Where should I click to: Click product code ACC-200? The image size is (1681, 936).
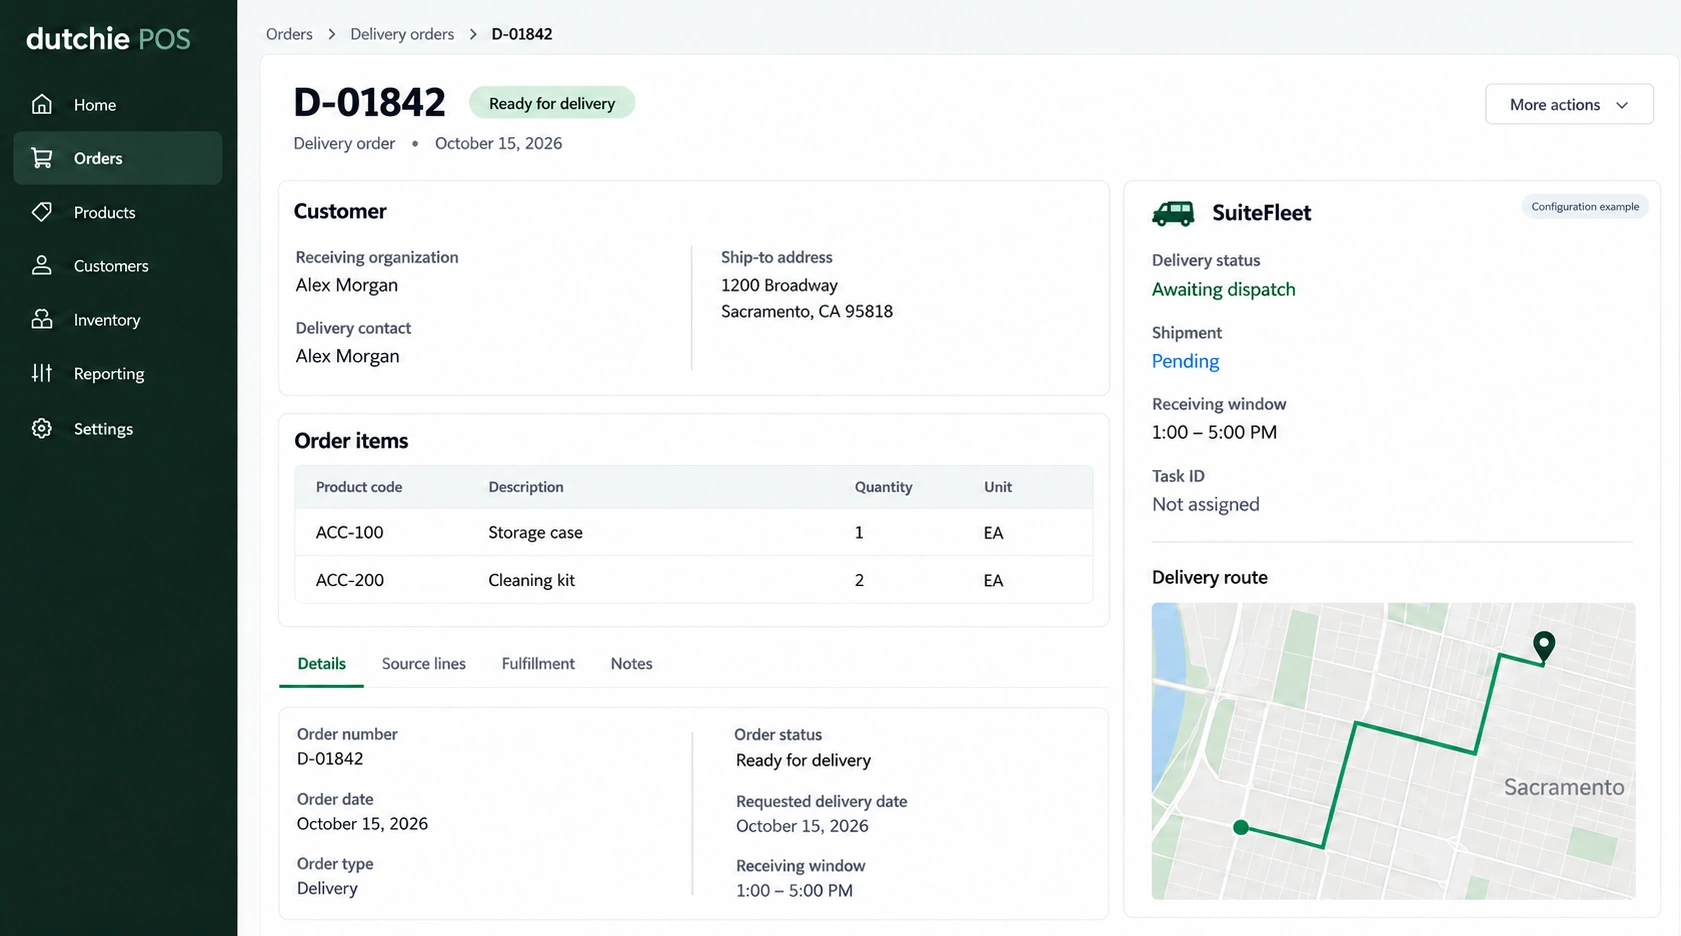(349, 580)
